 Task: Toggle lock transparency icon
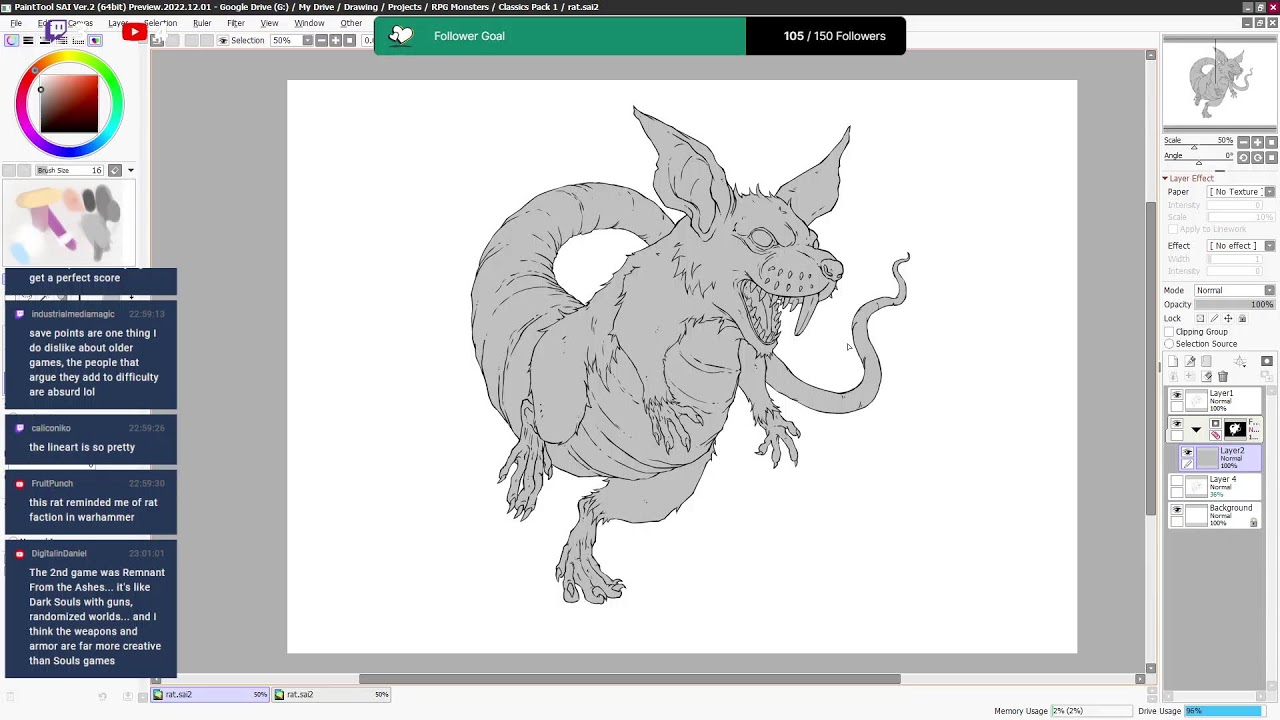(1200, 318)
